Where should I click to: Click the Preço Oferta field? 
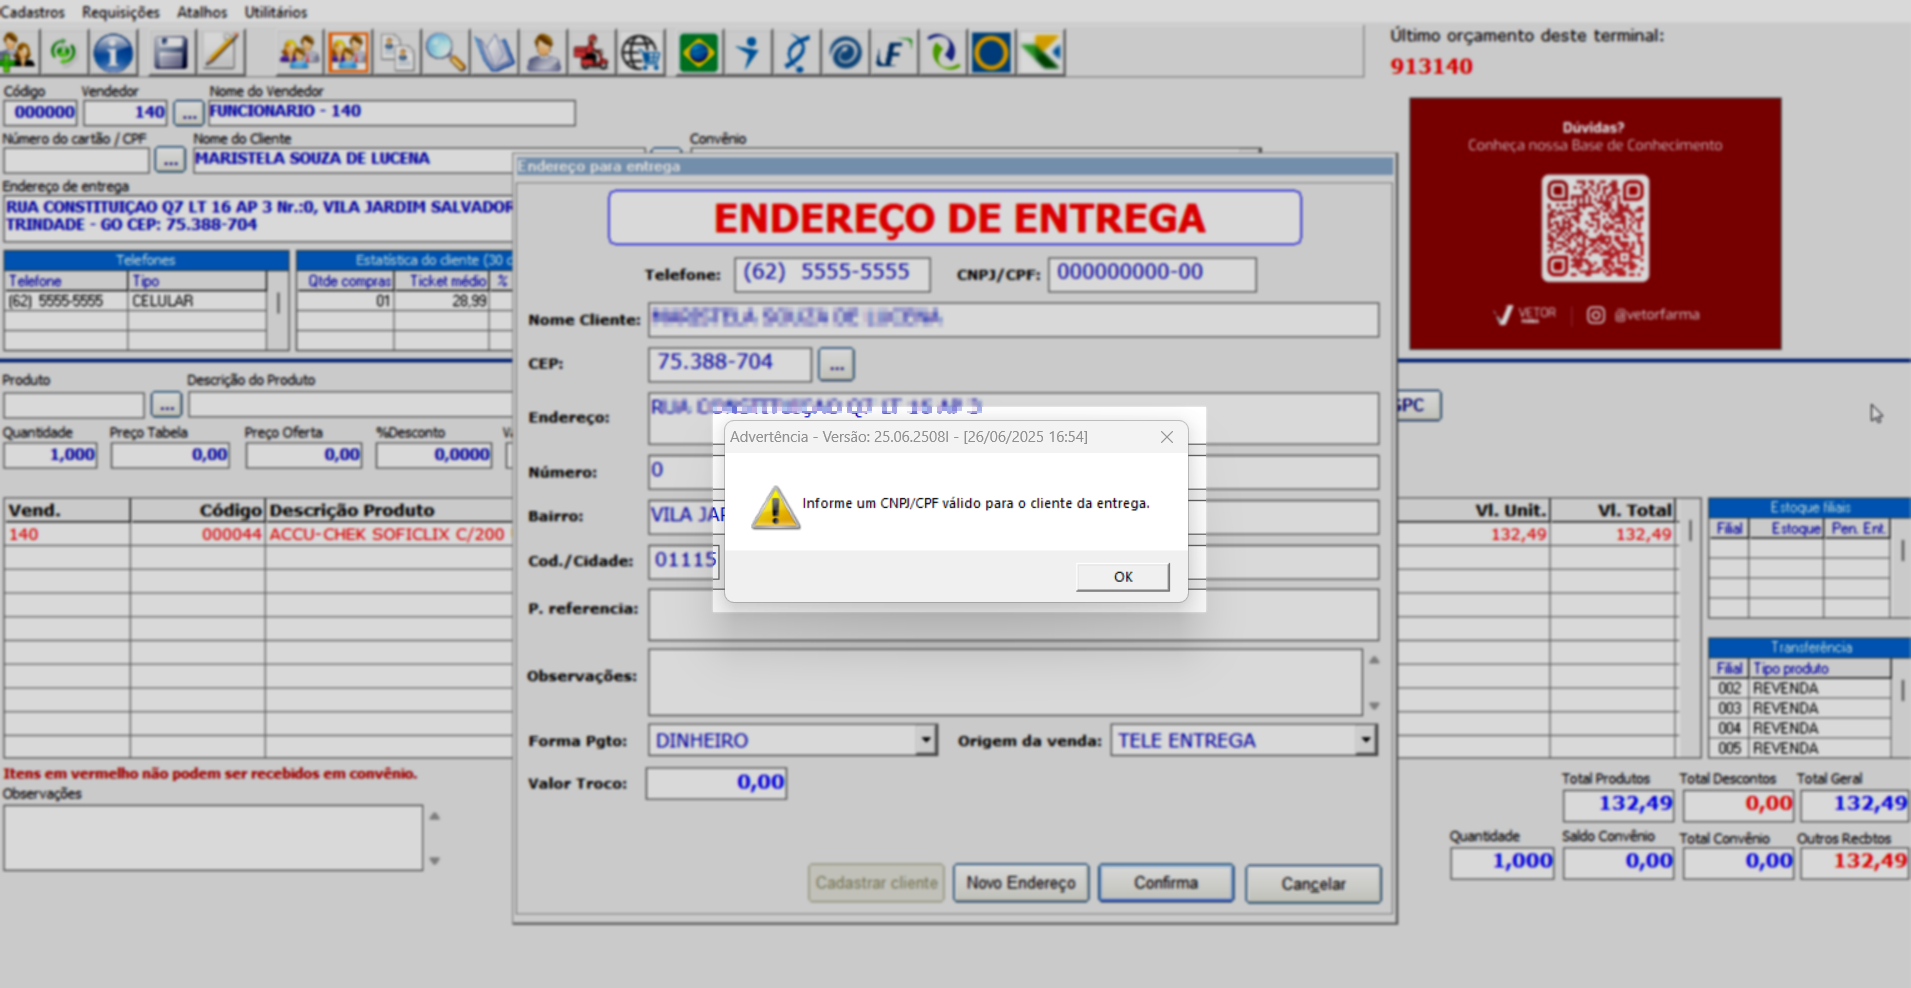pyautogui.click(x=304, y=455)
